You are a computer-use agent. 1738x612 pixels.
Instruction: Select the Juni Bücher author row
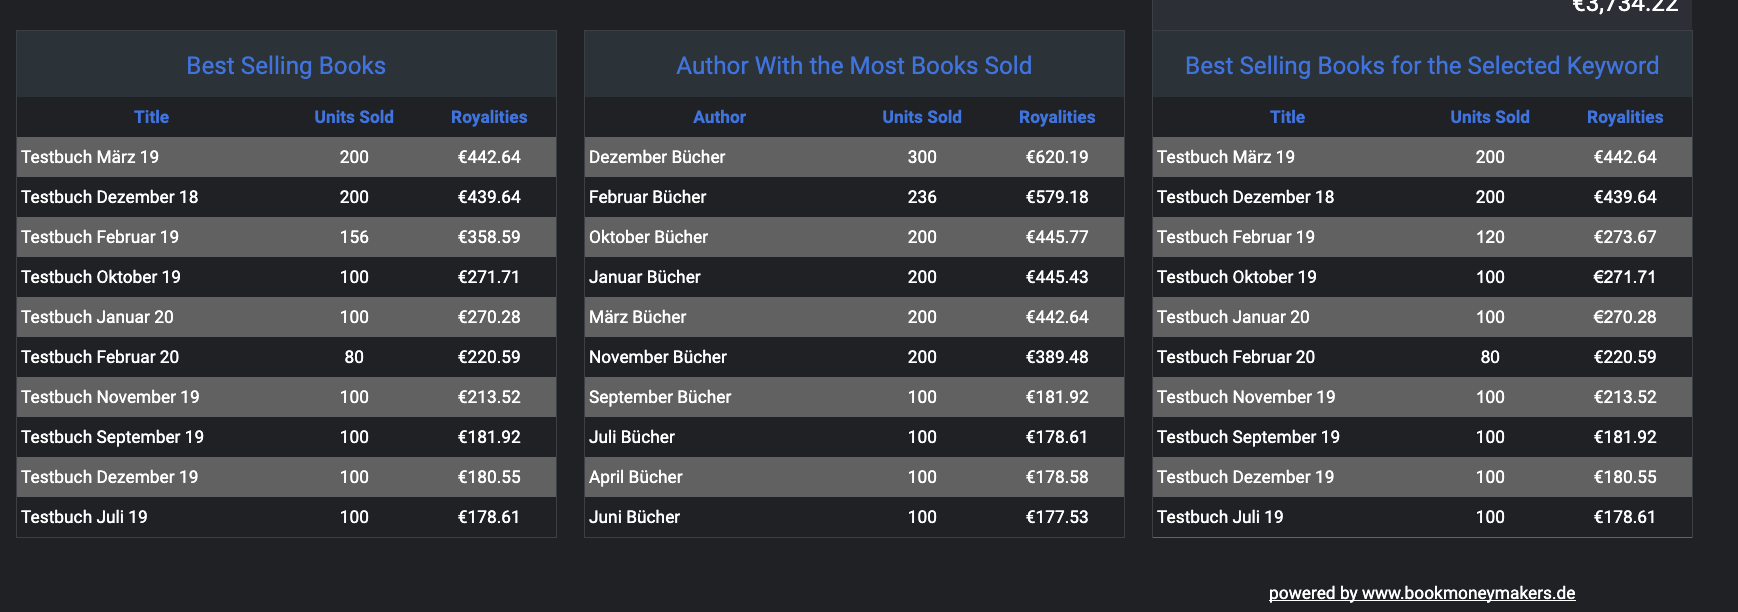pyautogui.click(x=634, y=517)
